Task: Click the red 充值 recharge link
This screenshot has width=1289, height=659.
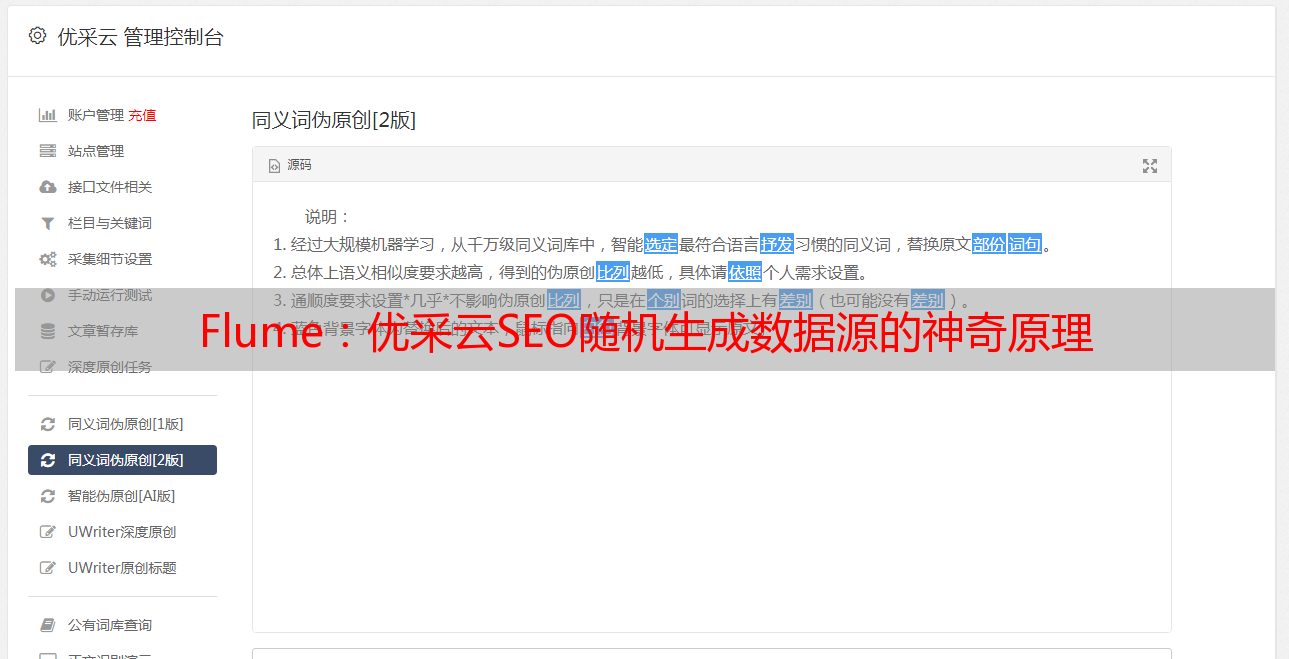Action: click(142, 115)
